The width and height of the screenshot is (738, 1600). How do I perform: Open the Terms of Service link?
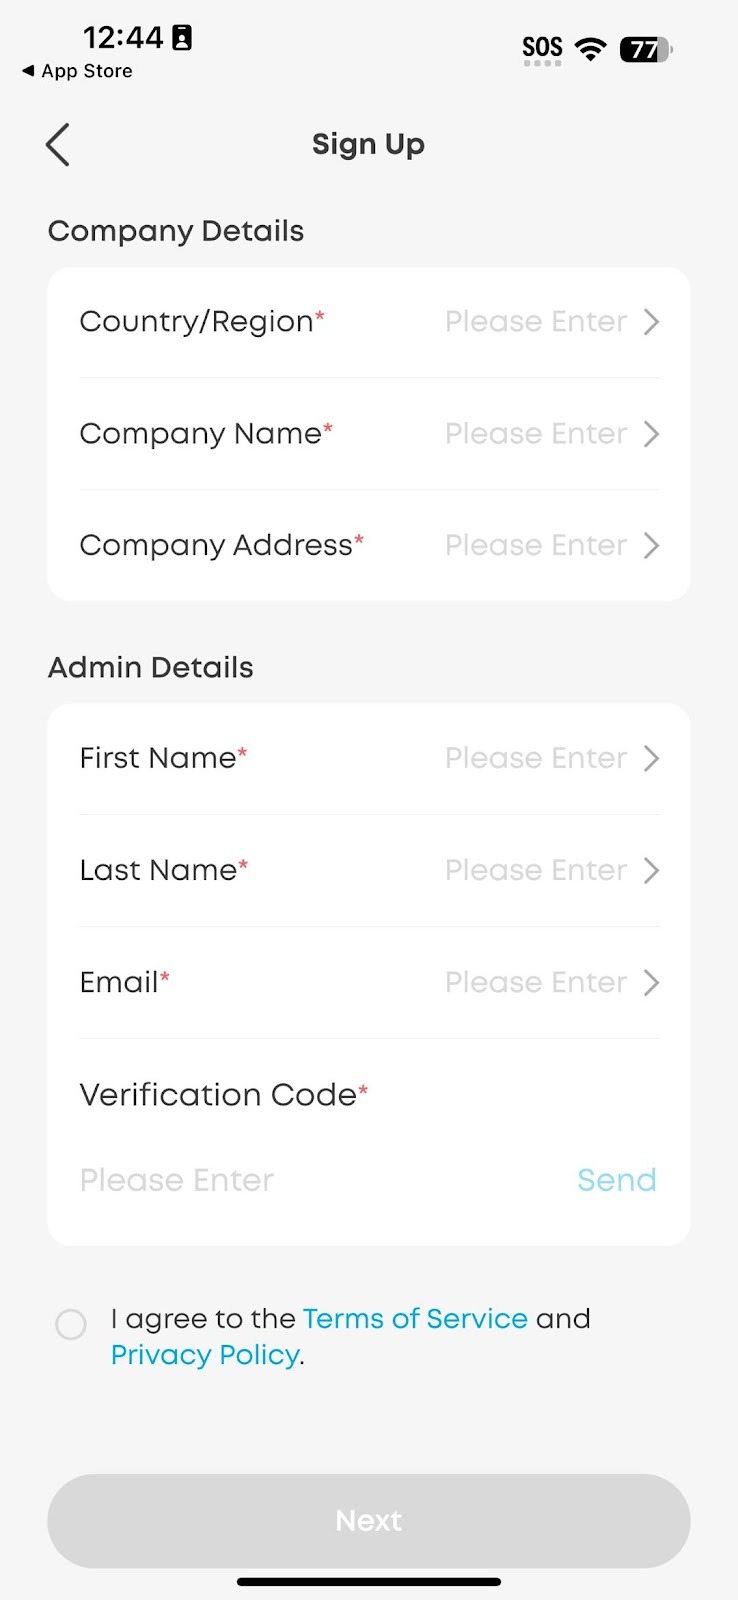point(415,1319)
